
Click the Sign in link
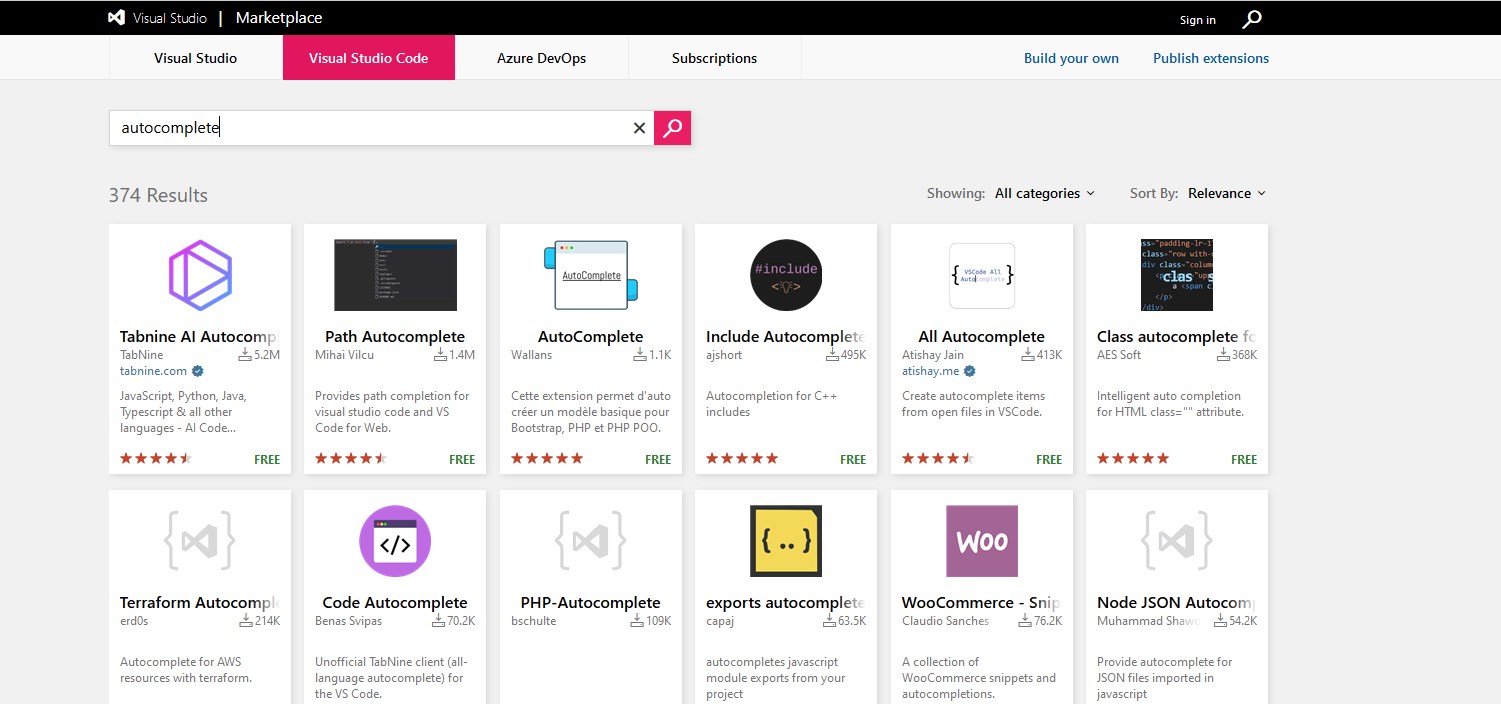coord(1198,20)
